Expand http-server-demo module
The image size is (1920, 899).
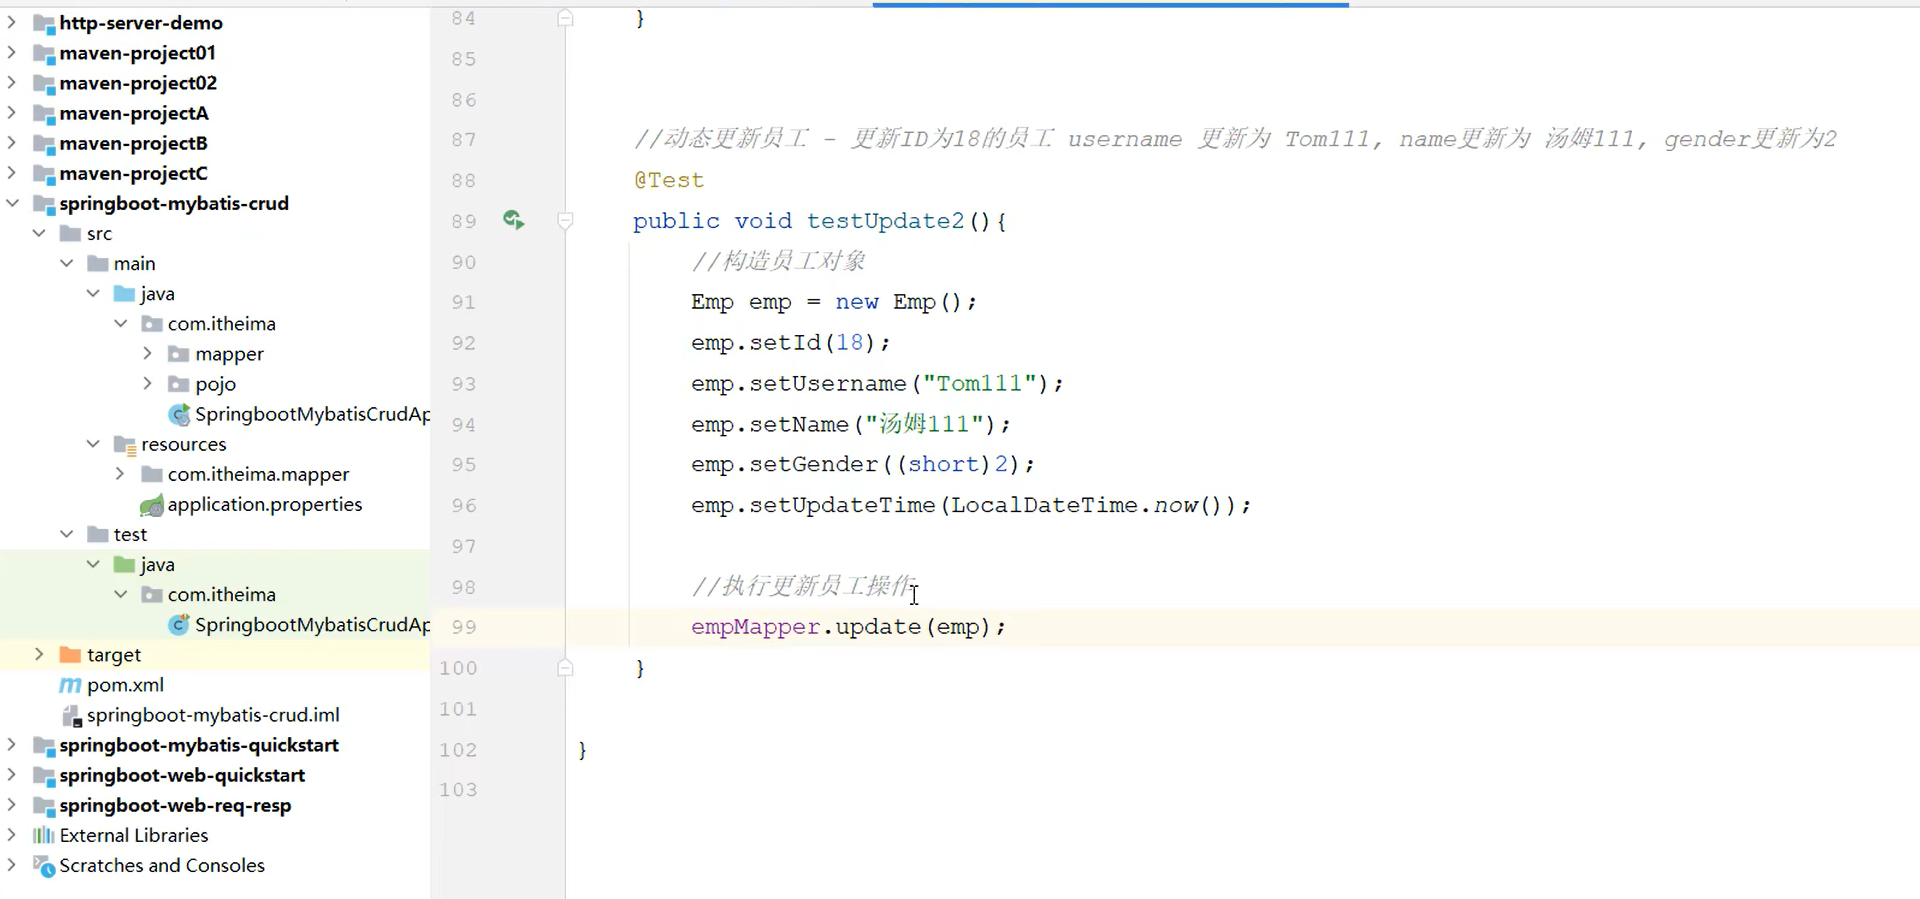(x=12, y=22)
